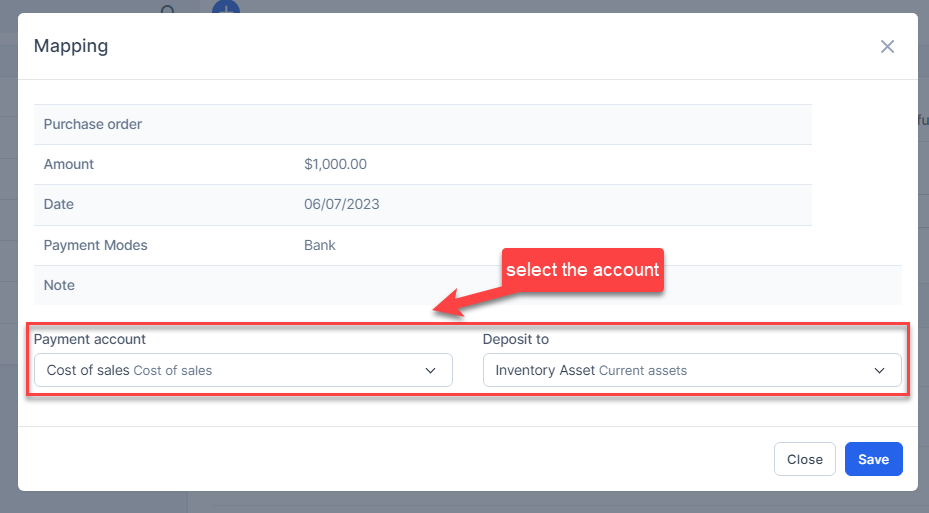Click the Bank payment mode value
Viewport: 929px width, 513px height.
(x=320, y=245)
